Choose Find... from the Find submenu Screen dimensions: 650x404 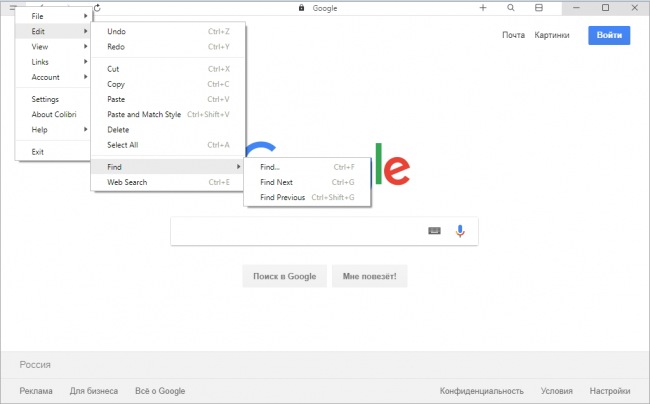pos(307,167)
